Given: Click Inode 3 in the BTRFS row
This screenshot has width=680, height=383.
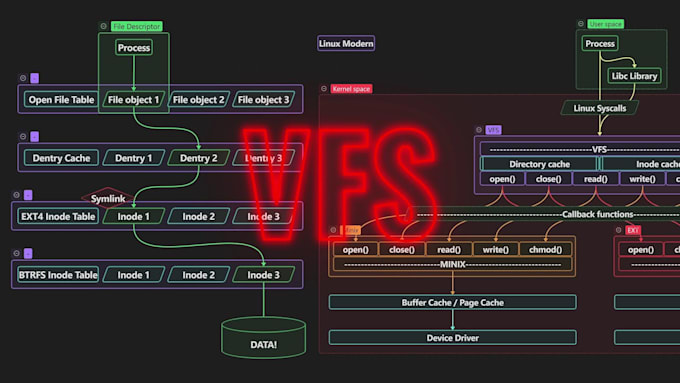Looking at the screenshot, I should (264, 275).
